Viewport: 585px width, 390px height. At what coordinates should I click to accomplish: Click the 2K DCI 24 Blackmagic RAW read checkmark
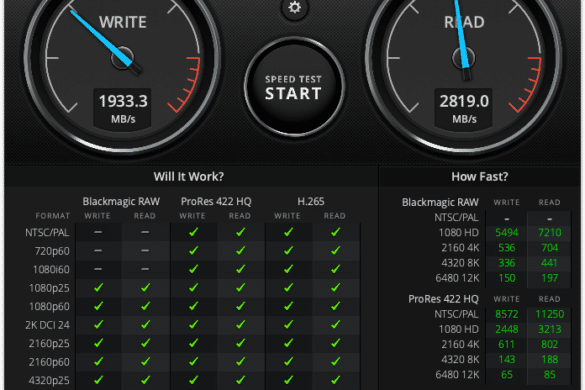tap(146, 324)
